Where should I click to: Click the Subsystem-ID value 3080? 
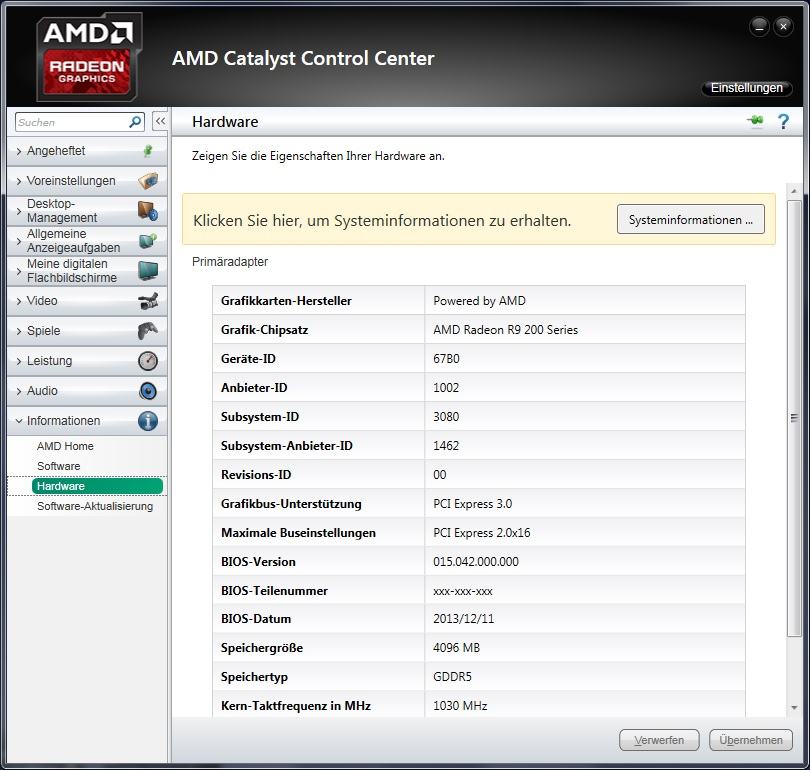(446, 416)
